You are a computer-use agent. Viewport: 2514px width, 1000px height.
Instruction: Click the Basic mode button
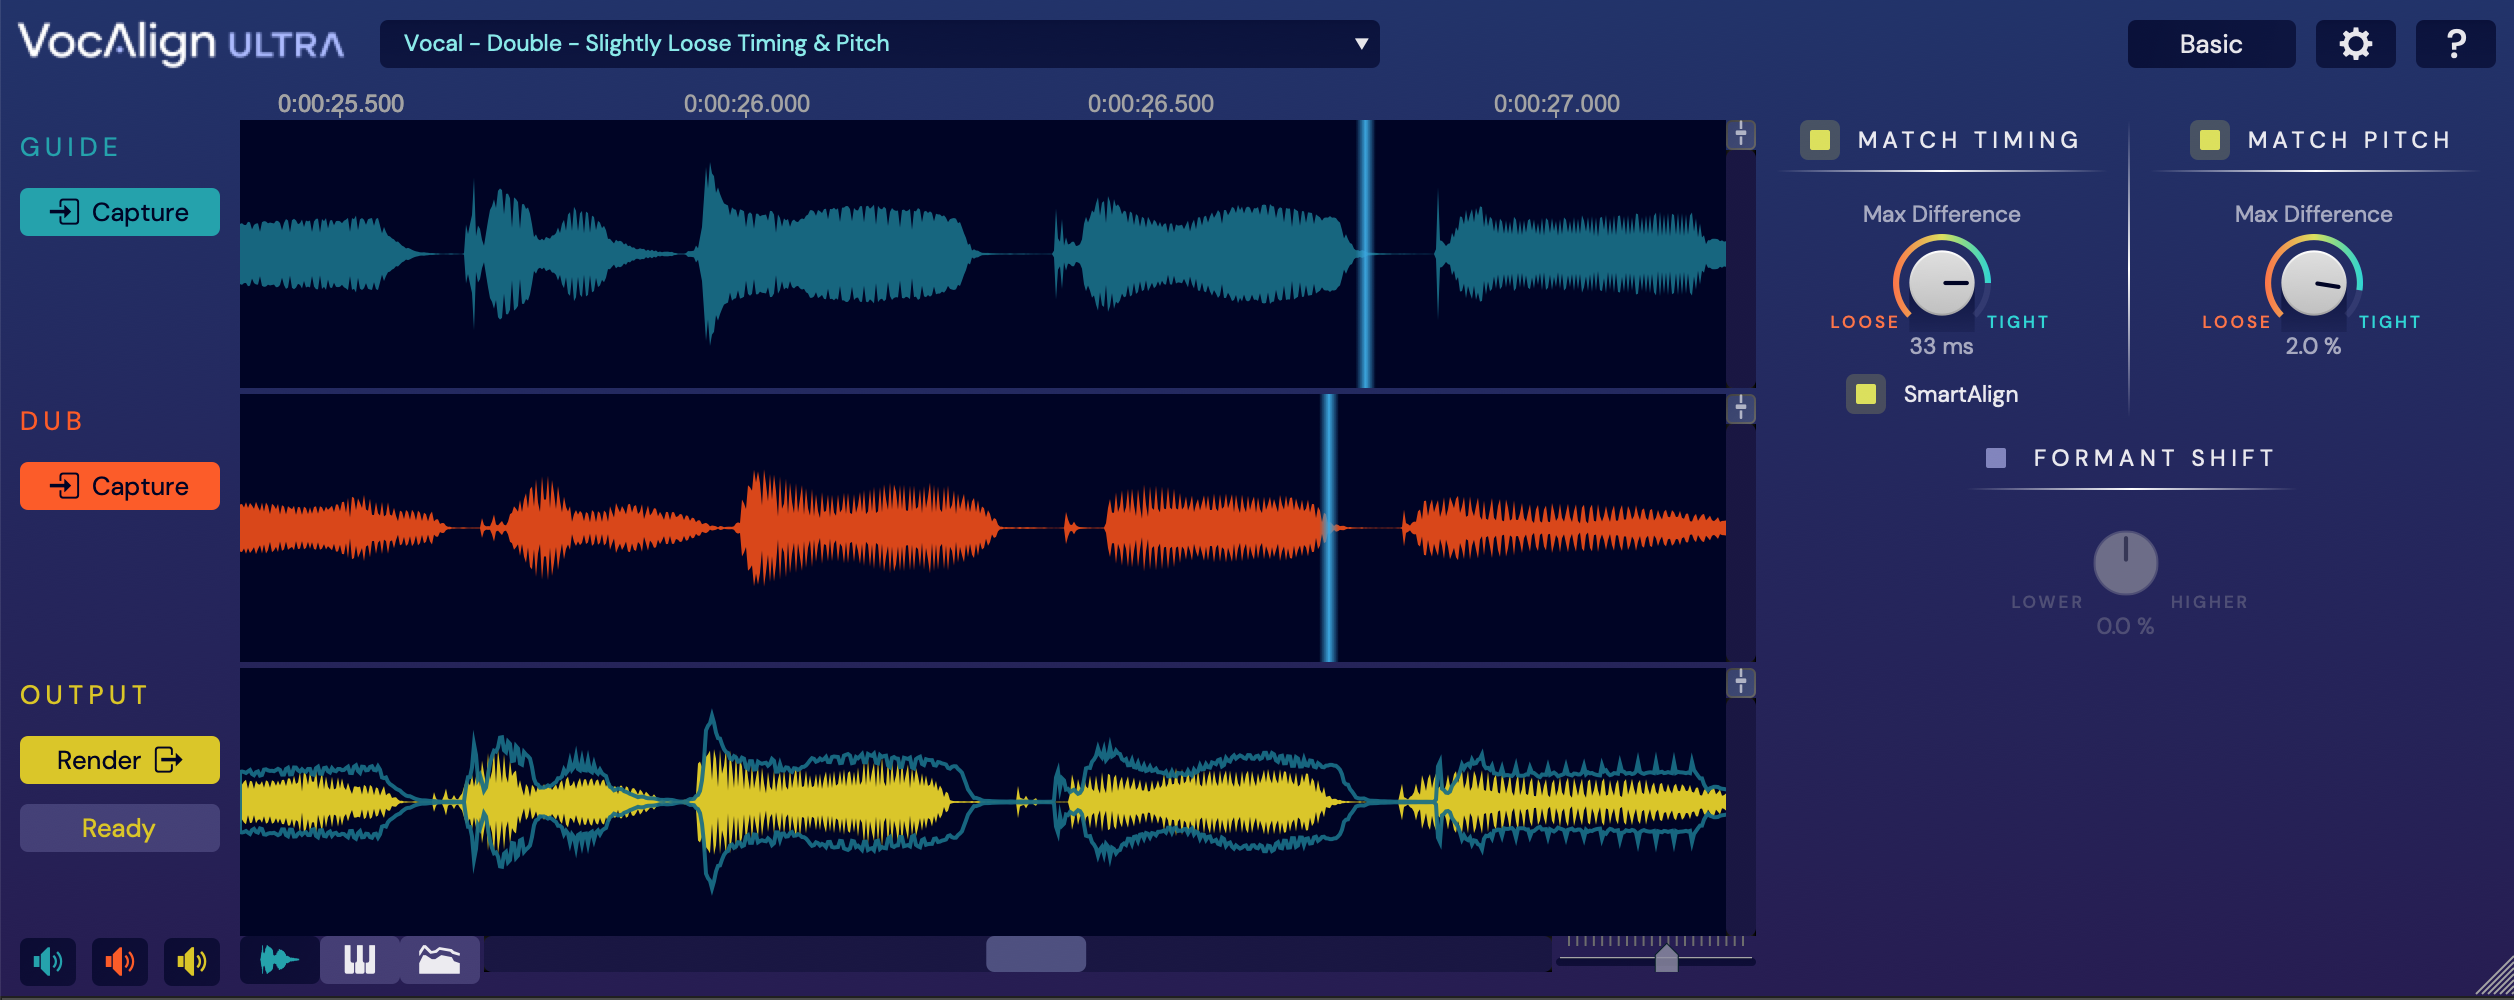[2211, 44]
